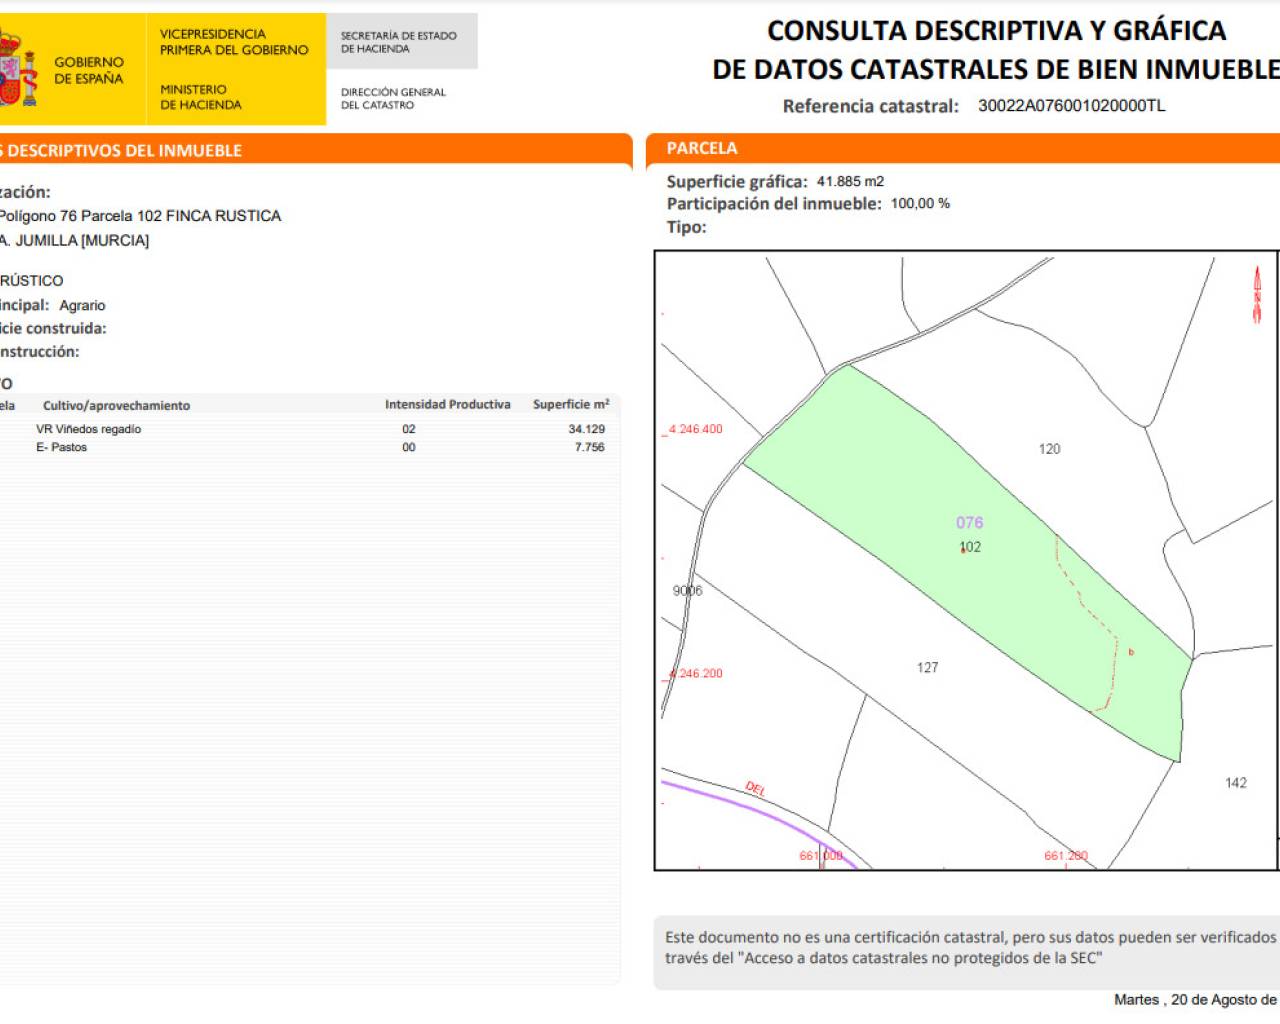This screenshot has width=1280, height=1024.
Task: Click the Gobierno de España logo text
Action: coord(88,70)
